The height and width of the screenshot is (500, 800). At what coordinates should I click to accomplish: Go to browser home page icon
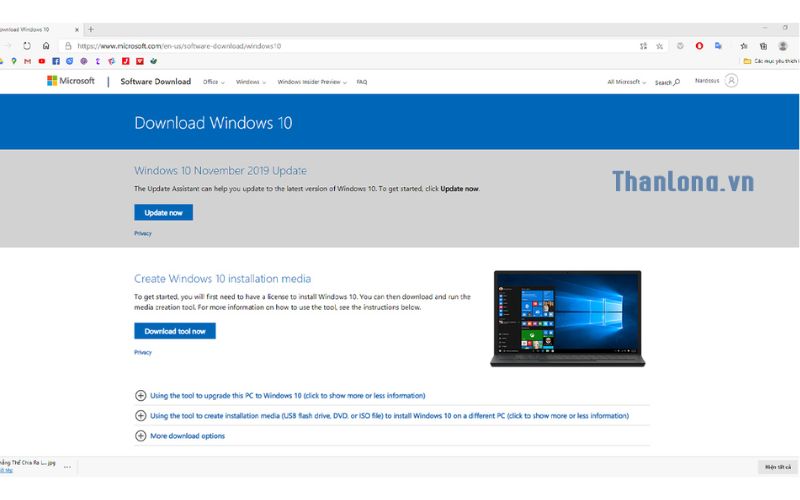click(x=46, y=46)
